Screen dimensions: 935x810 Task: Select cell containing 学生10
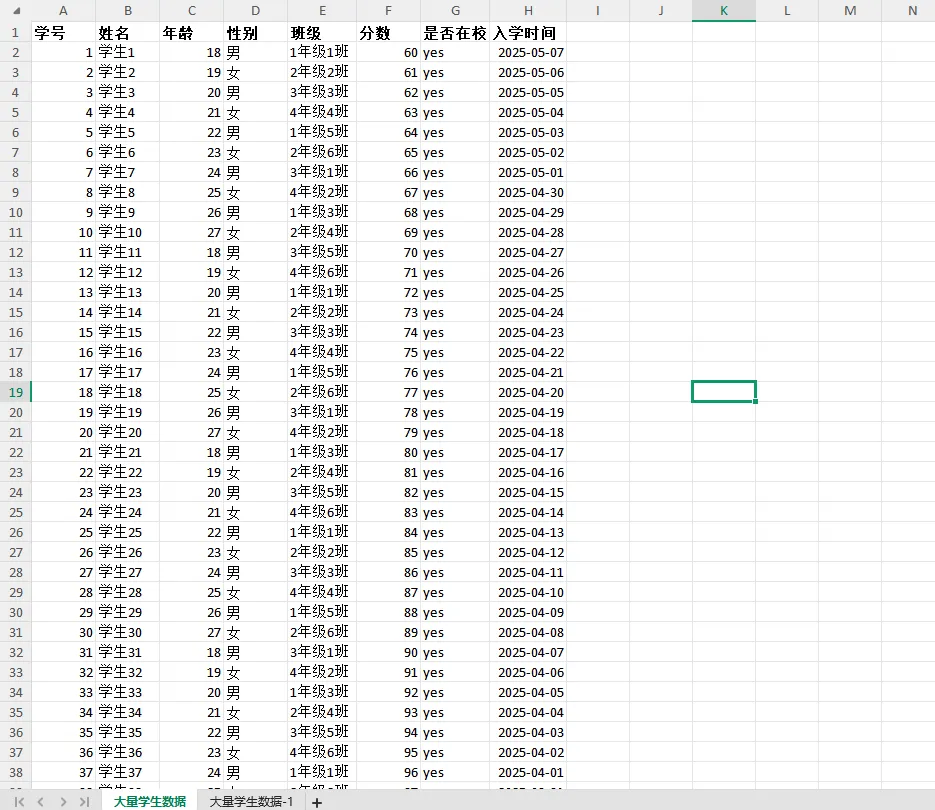coord(127,232)
